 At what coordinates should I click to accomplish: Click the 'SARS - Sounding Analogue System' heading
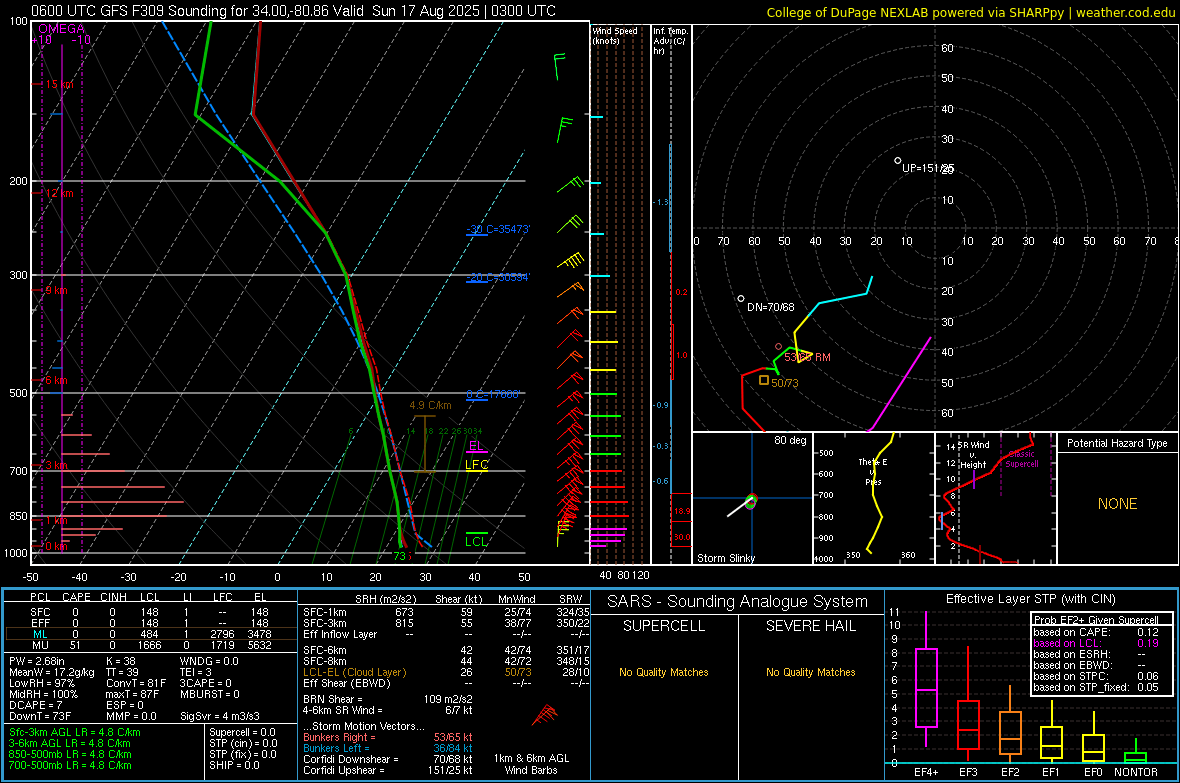coord(738,602)
